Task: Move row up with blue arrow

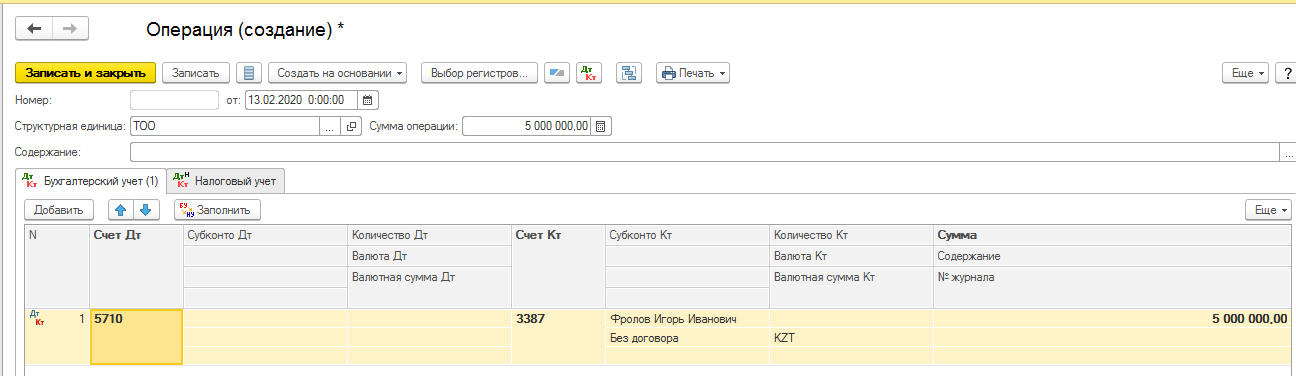Action: point(121,210)
